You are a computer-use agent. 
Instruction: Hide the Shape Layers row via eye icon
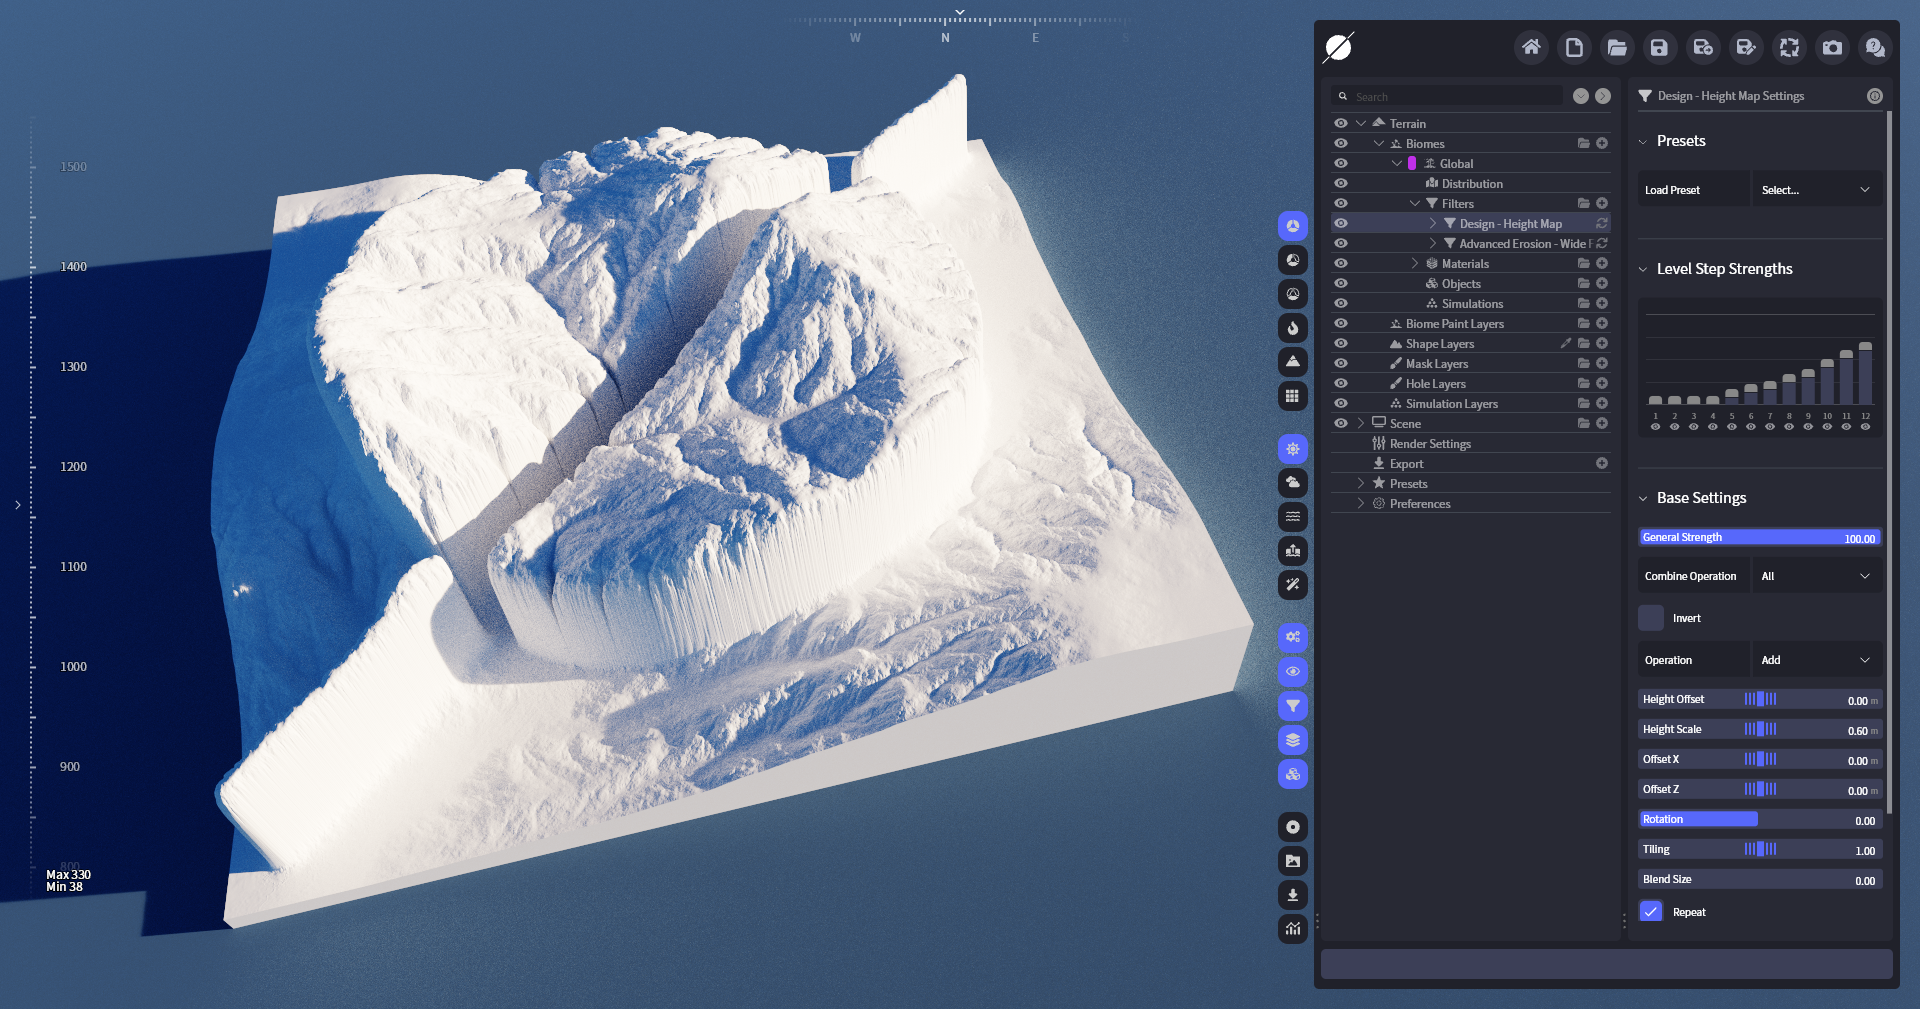[x=1341, y=344]
